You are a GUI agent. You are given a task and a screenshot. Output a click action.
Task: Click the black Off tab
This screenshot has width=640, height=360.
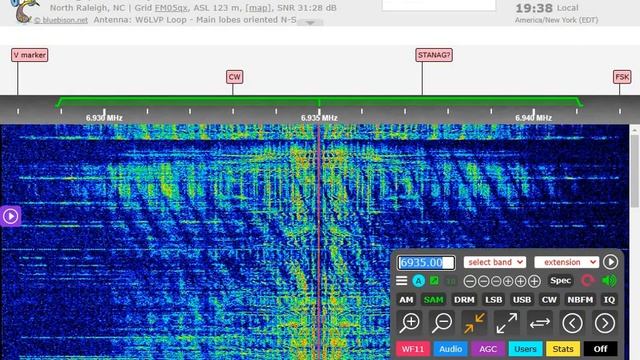click(600, 349)
